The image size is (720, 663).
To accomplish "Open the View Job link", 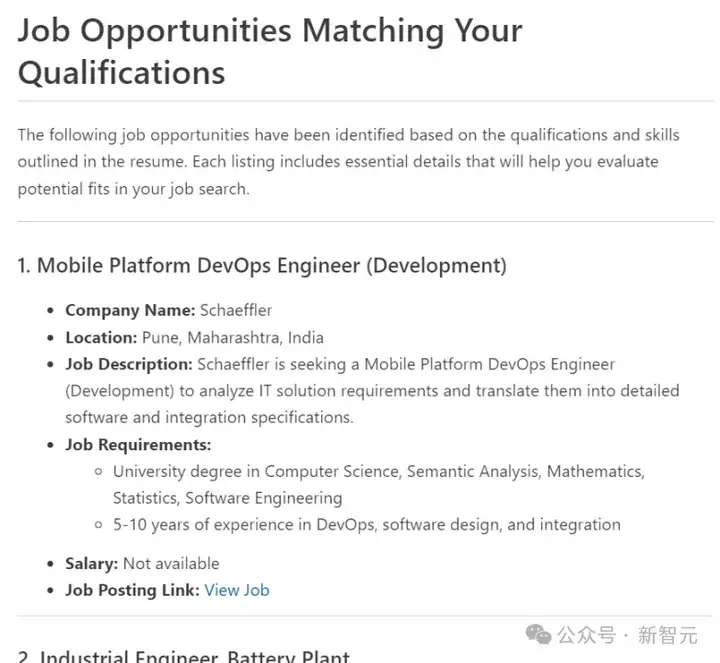I will point(236,590).
